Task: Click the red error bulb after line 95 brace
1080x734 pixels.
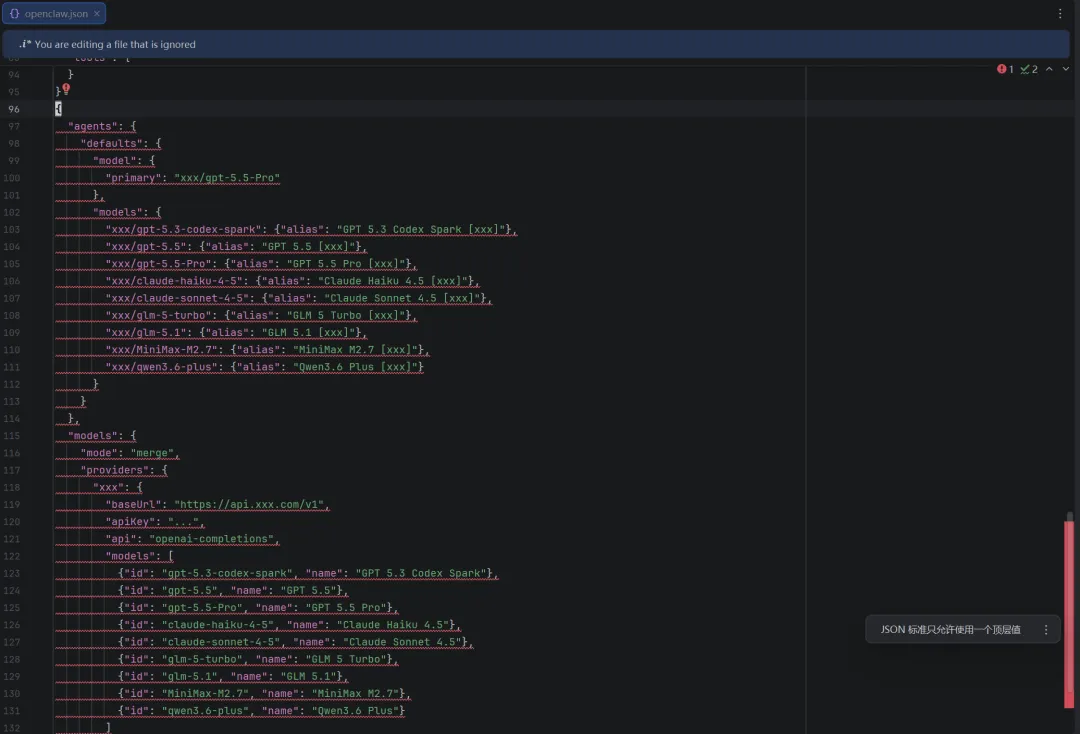Action: click(66, 89)
